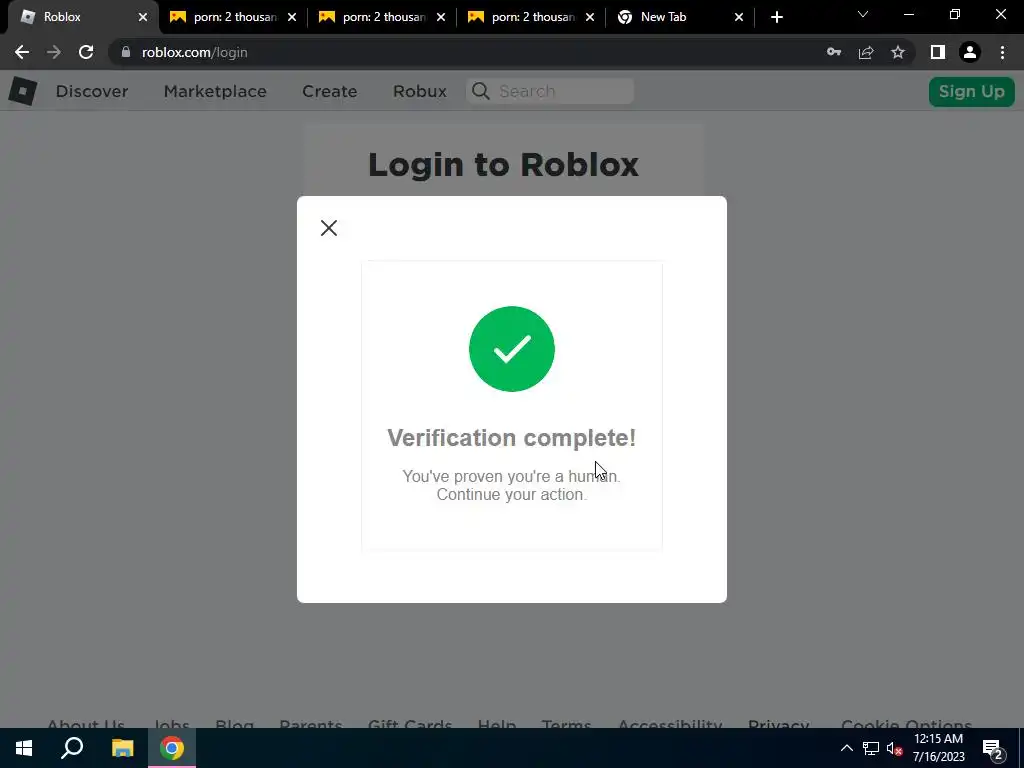
Task: Open the clock showing 12:15 AM
Action: tap(938, 748)
